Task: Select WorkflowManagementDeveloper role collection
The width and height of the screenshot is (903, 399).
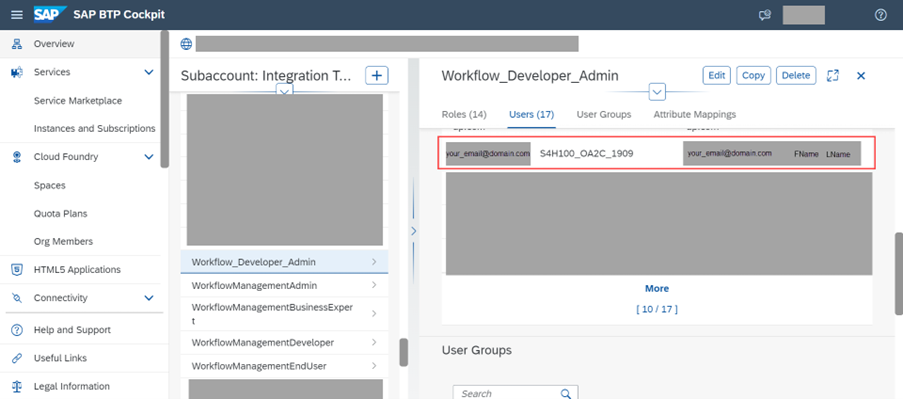Action: 284,343
